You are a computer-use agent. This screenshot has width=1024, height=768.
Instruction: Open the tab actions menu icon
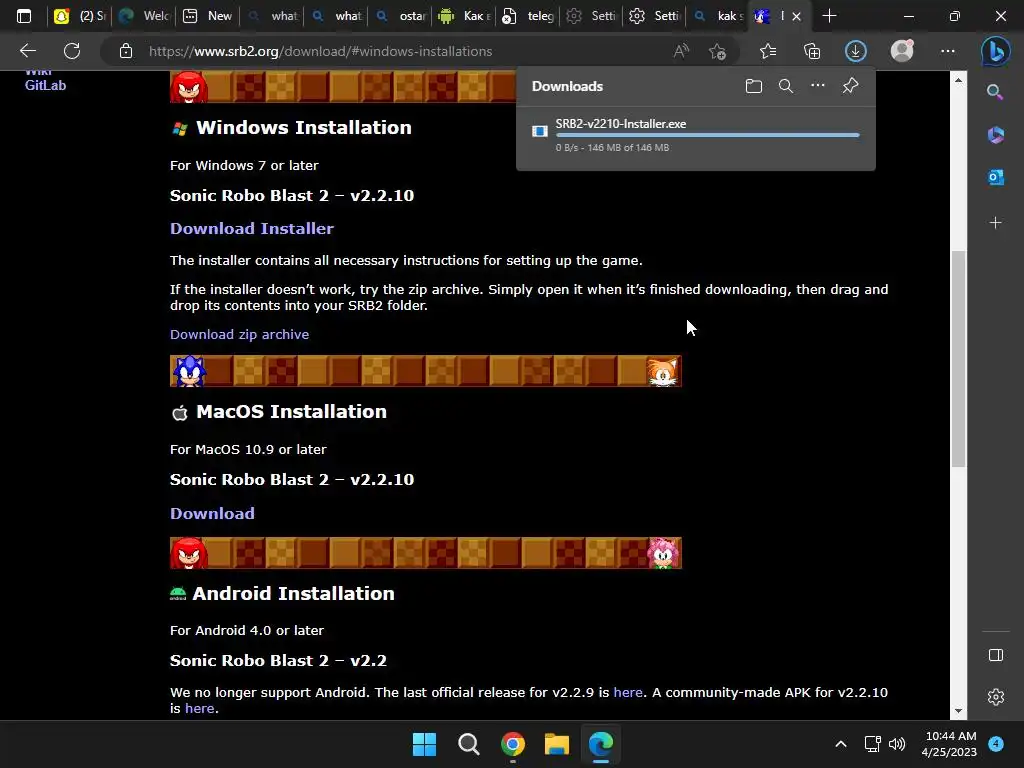(24, 16)
